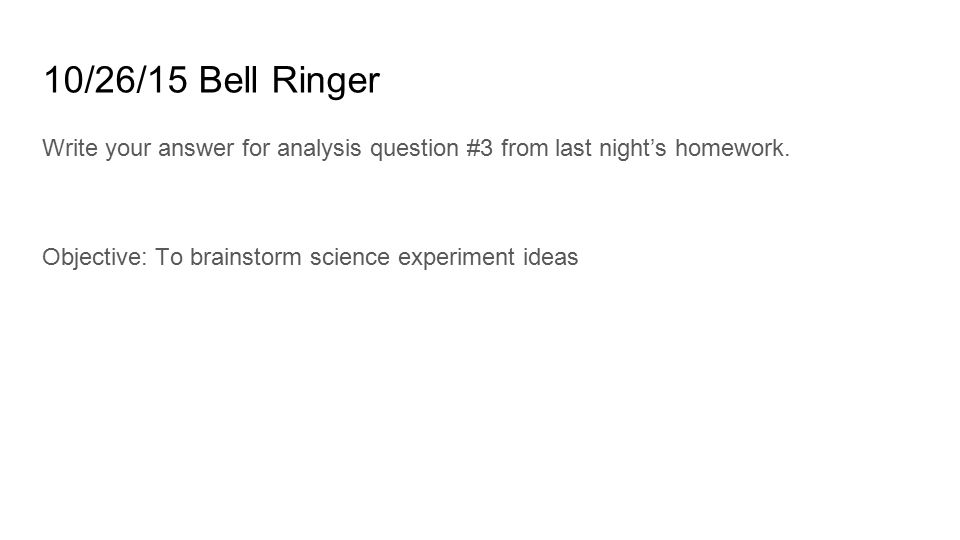The width and height of the screenshot is (960, 540).
Task: Select the date "10/26/15" in the title
Action: click(x=115, y=80)
